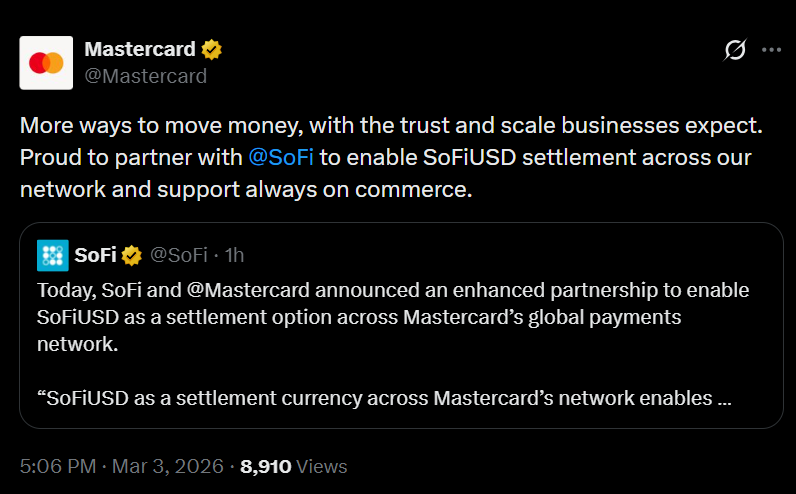Open the quoted post's 1h timestamp
Screen dimensions: 796x494
tap(234, 256)
